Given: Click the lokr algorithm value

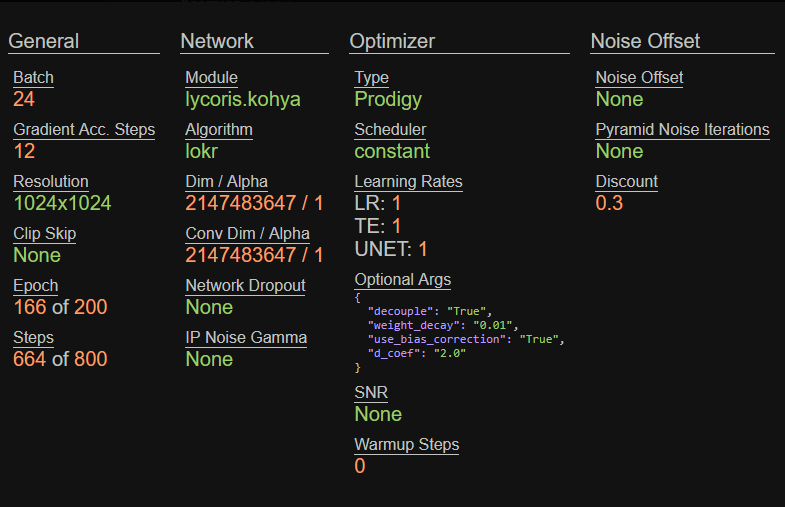Looking at the screenshot, I should click(x=202, y=151).
